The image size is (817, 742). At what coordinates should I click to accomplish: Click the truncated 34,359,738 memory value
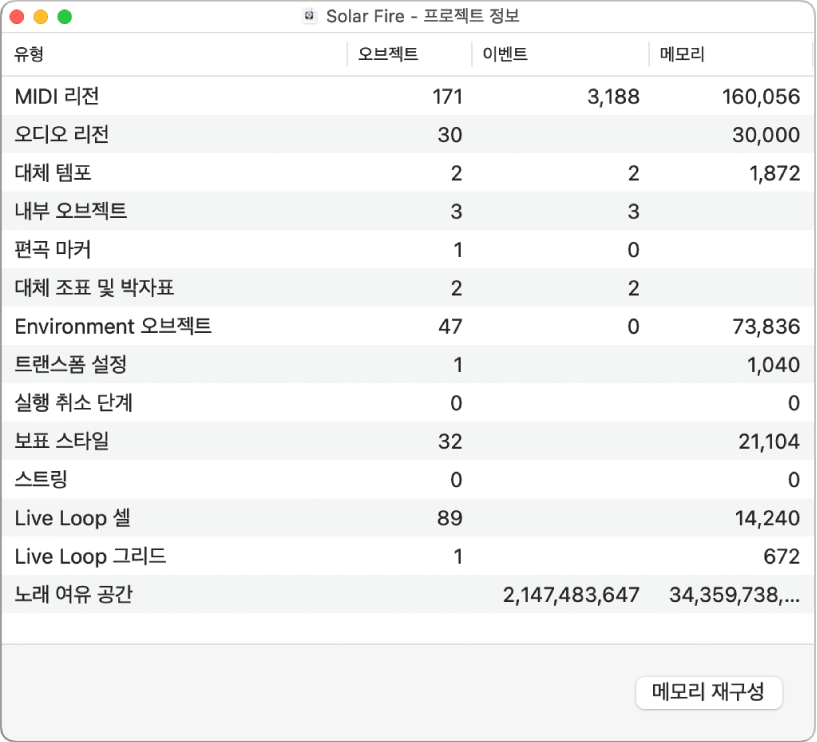point(735,595)
